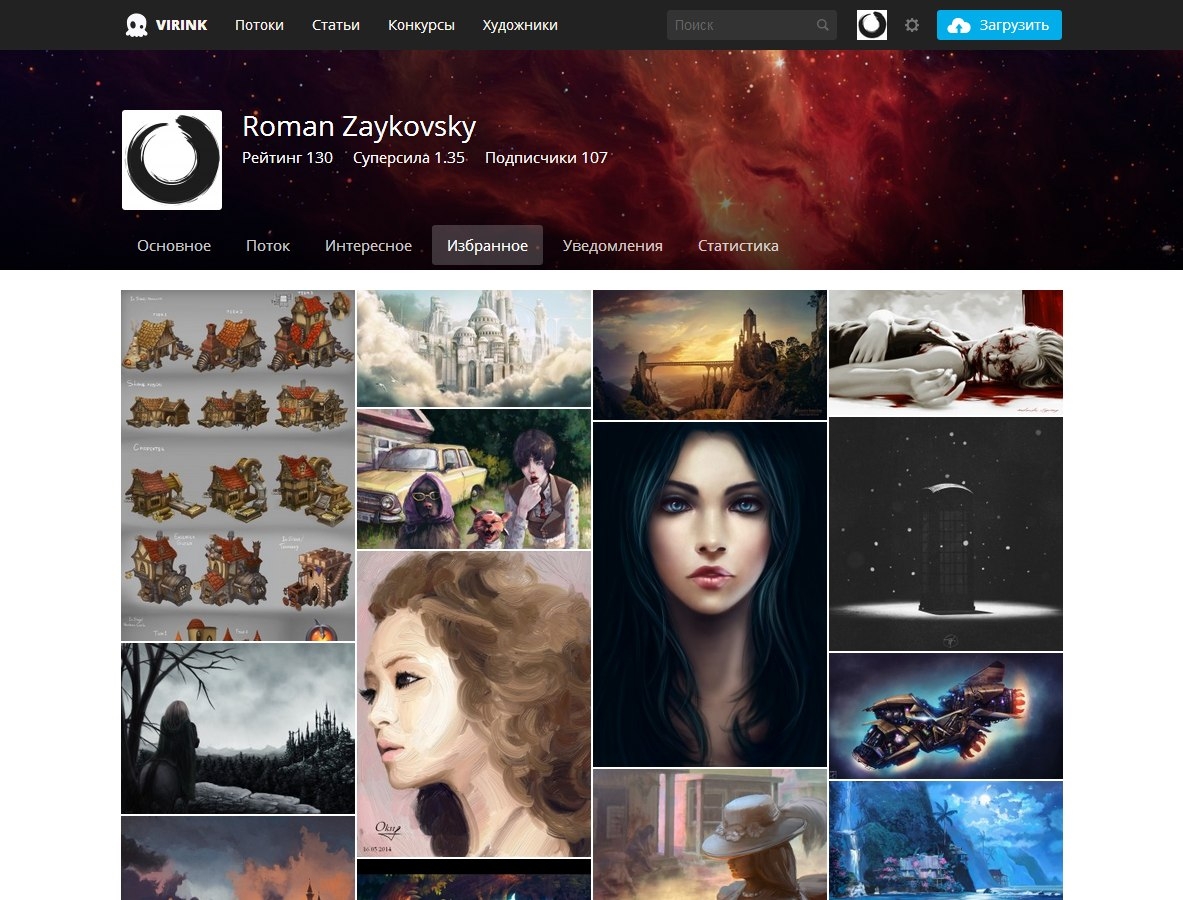The height and width of the screenshot is (900, 1183).
Task: Open the yellow car and characters artwork
Action: 474,479
